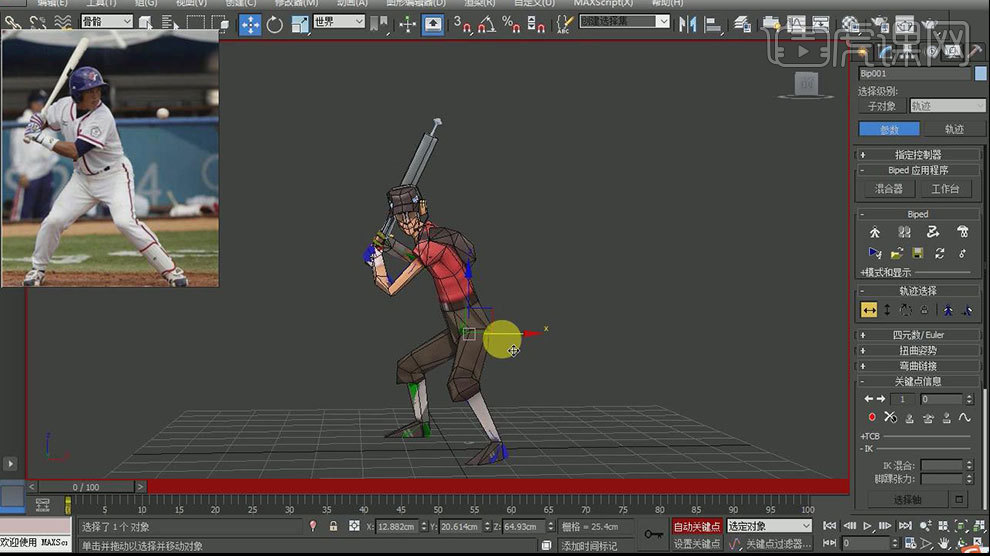This screenshot has width=990, height=556.
Task: Toggle the Spinner Snap icon
Action: click(536, 24)
